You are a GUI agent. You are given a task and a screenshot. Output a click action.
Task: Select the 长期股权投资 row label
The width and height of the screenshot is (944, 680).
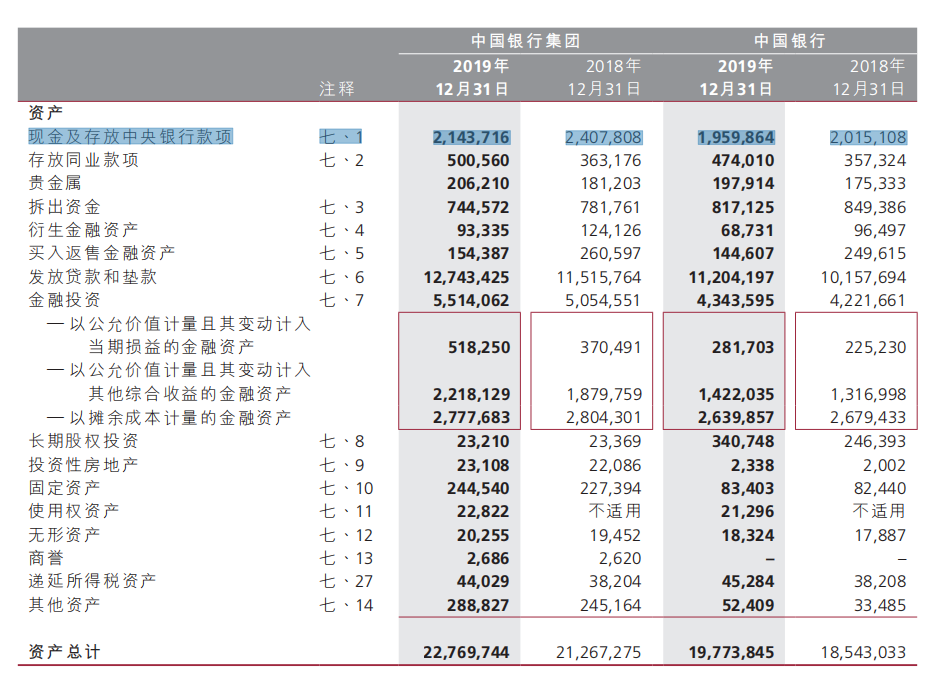pos(84,441)
